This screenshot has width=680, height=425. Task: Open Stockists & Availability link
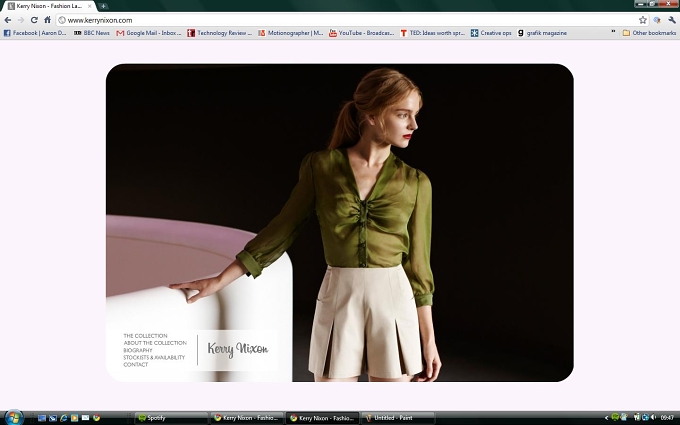point(154,357)
